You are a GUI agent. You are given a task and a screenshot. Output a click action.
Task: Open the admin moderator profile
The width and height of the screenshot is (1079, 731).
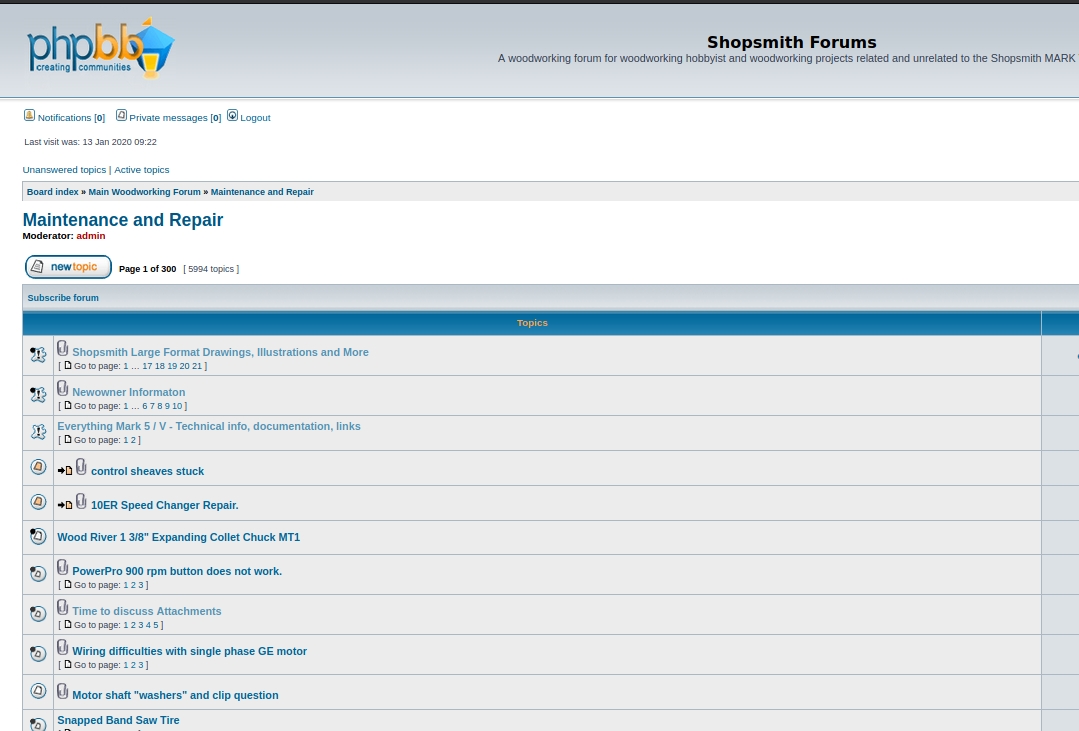click(91, 236)
